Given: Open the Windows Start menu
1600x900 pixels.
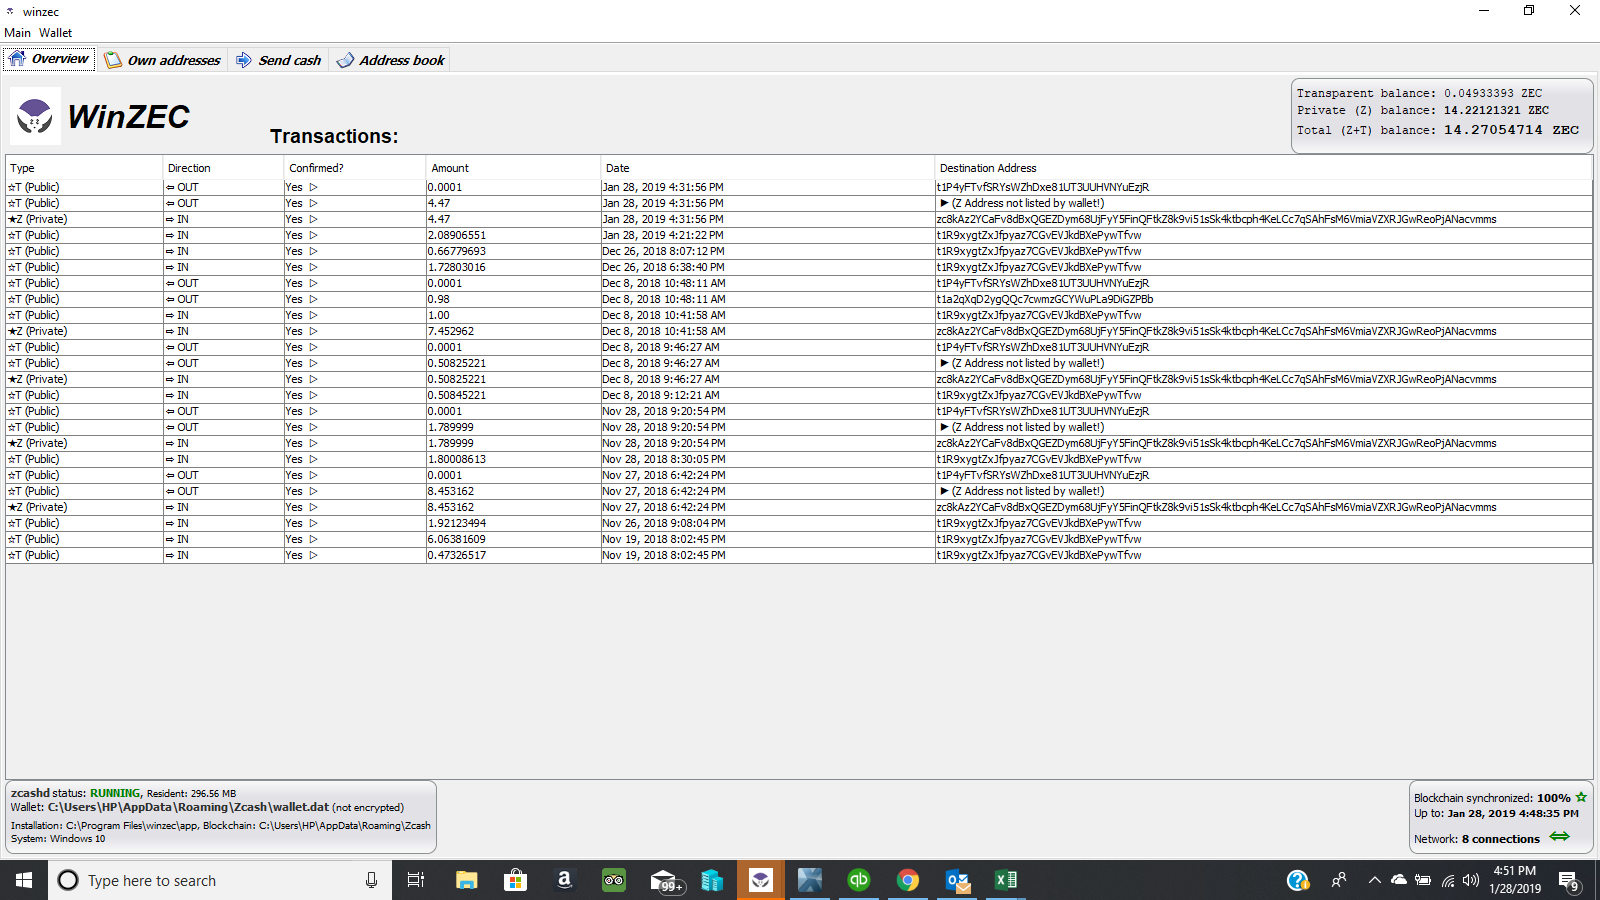Looking at the screenshot, I should (x=24, y=880).
